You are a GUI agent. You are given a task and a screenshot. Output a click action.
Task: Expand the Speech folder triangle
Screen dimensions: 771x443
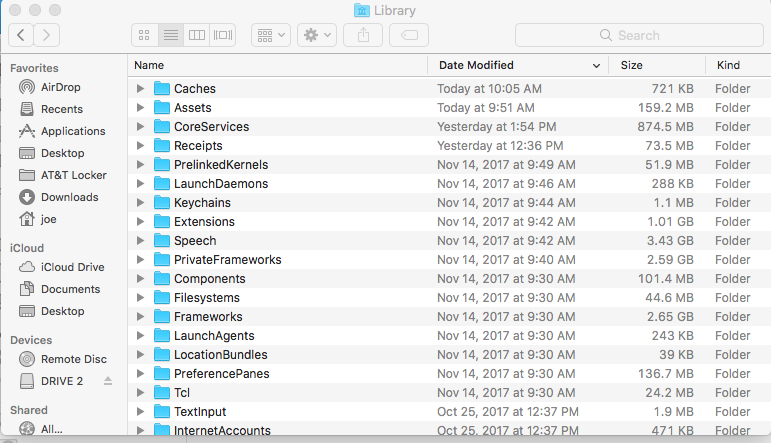tap(141, 240)
